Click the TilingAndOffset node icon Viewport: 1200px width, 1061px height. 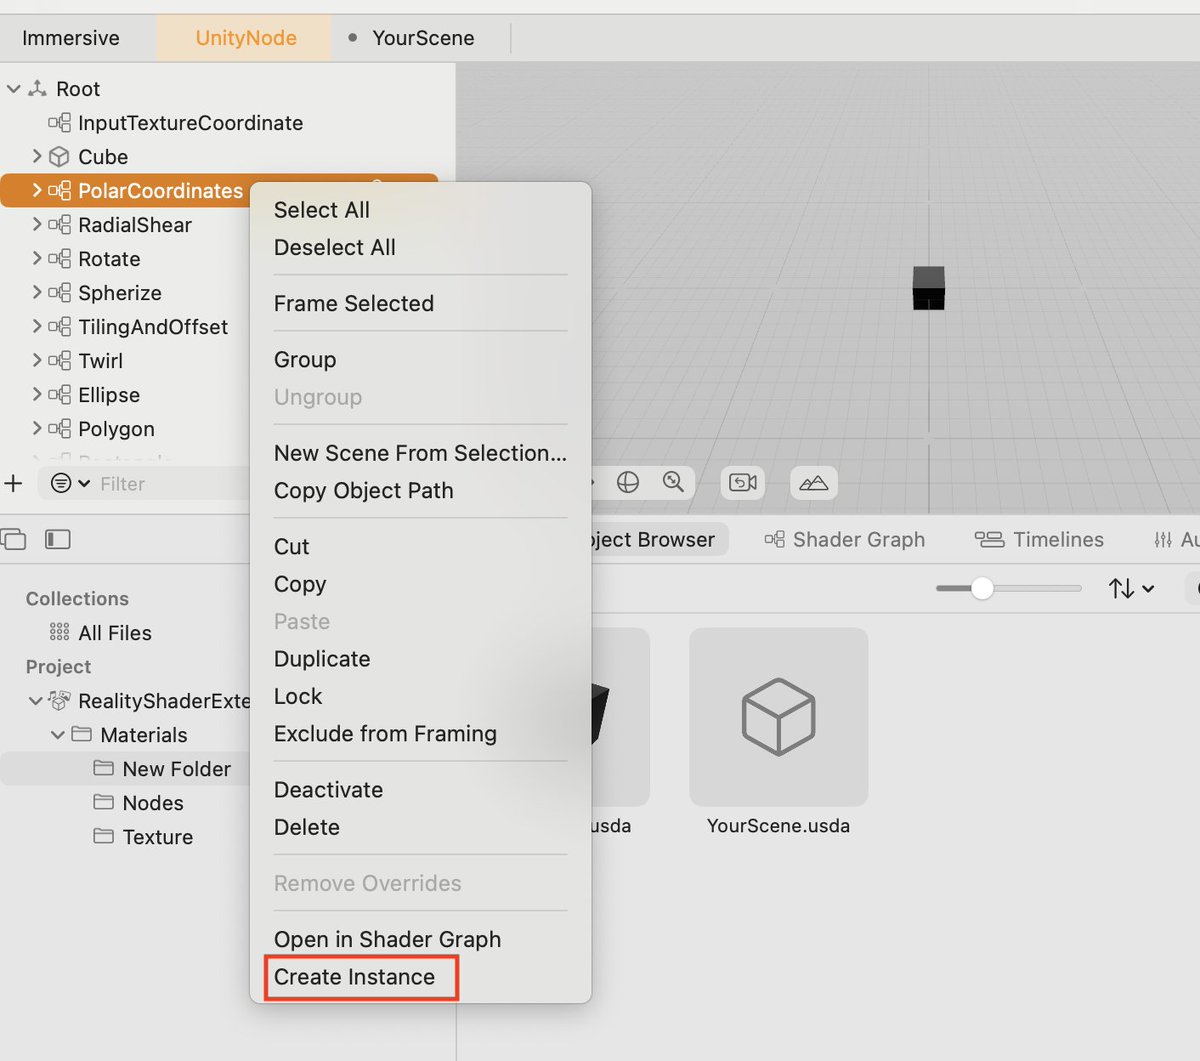(60, 327)
